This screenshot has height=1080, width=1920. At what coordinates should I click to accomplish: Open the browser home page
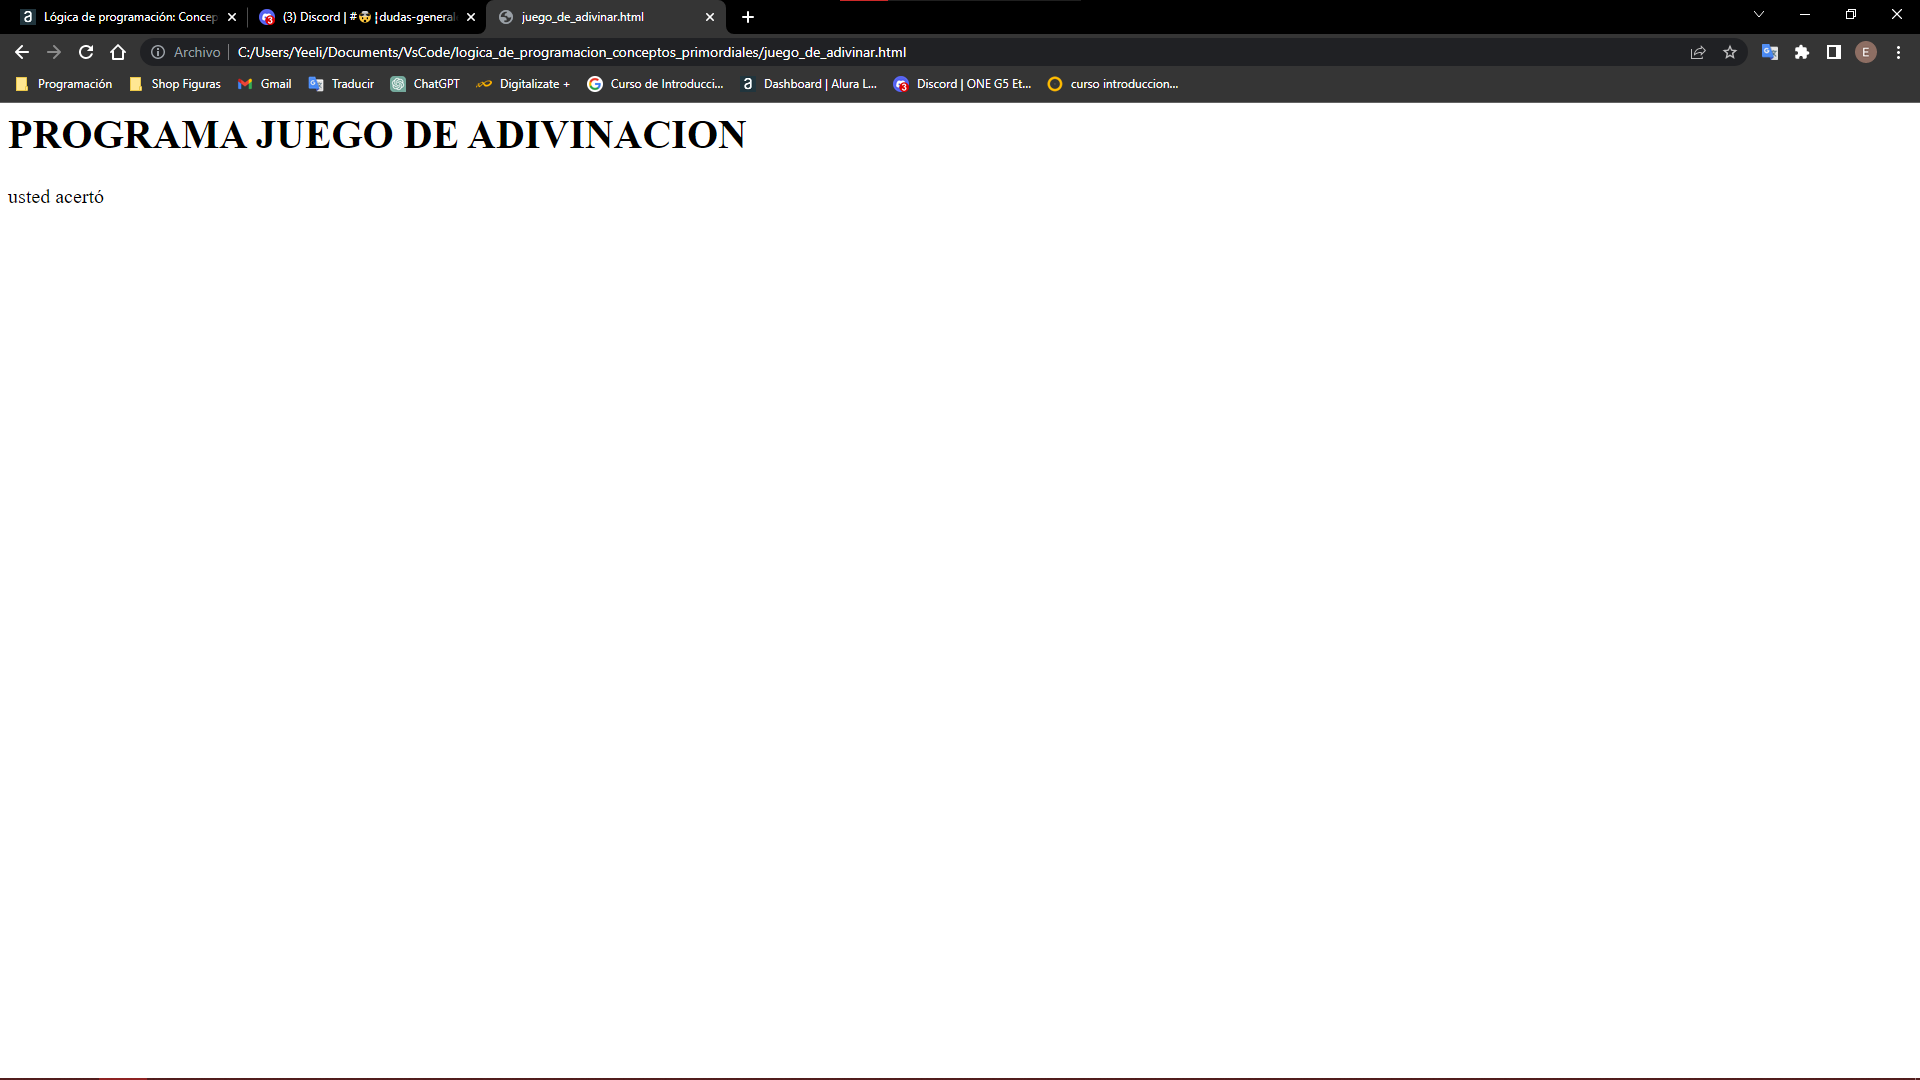pos(118,52)
